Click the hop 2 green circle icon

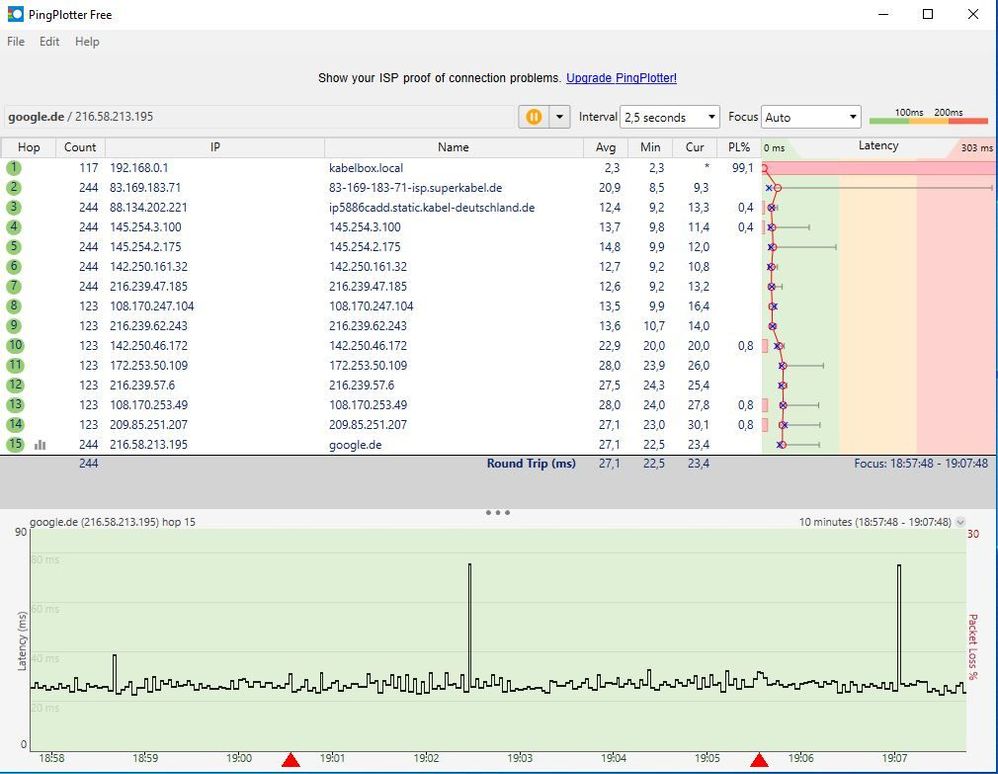pos(14,188)
